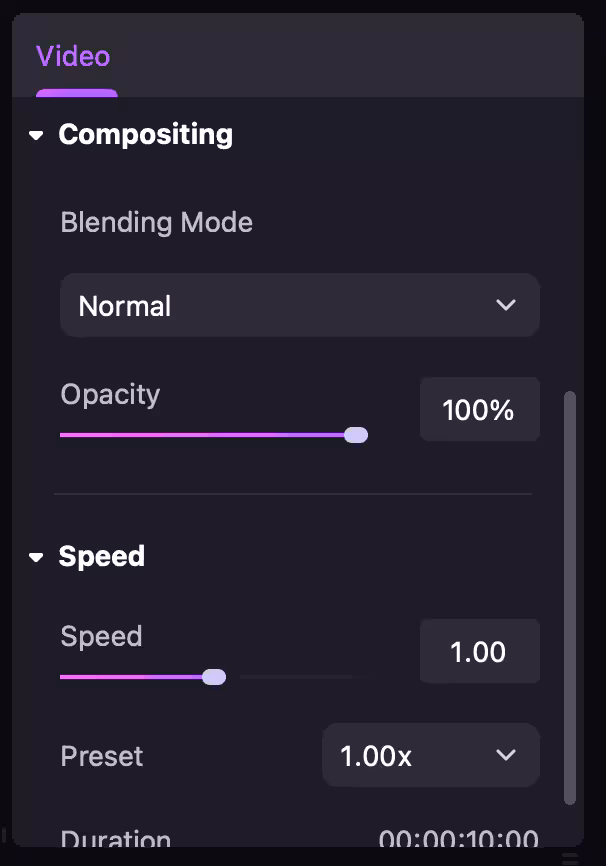Click the Speed slider handle
Screen dimensions: 606x866
click(214, 677)
